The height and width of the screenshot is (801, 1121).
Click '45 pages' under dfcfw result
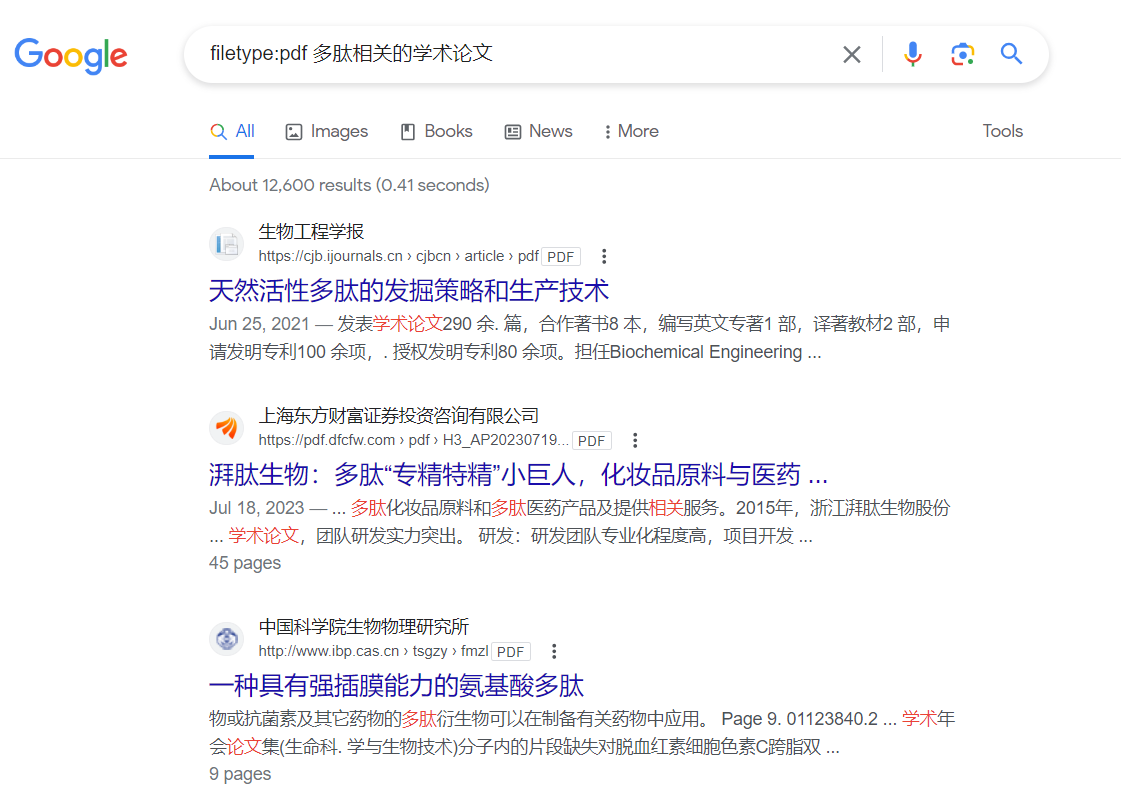click(x=245, y=563)
